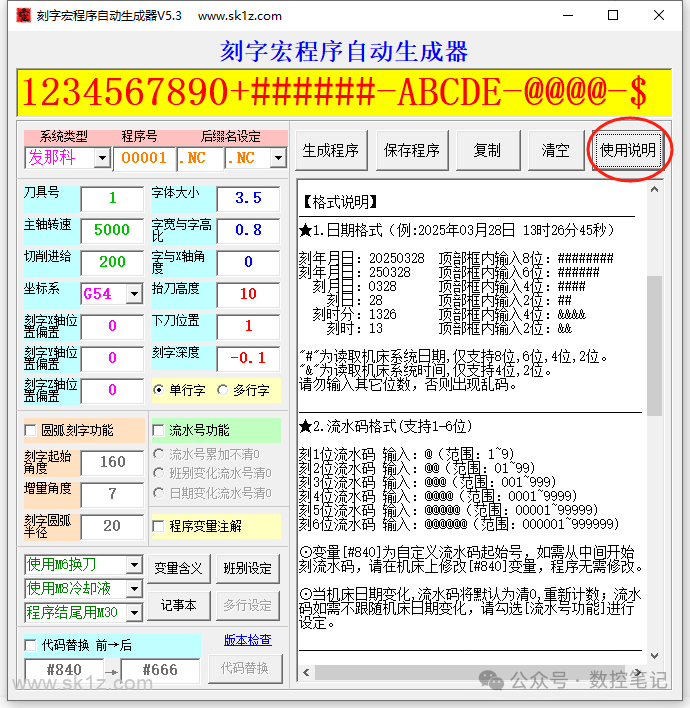Expand the 系统类型 发那科 dropdown

tap(103, 158)
